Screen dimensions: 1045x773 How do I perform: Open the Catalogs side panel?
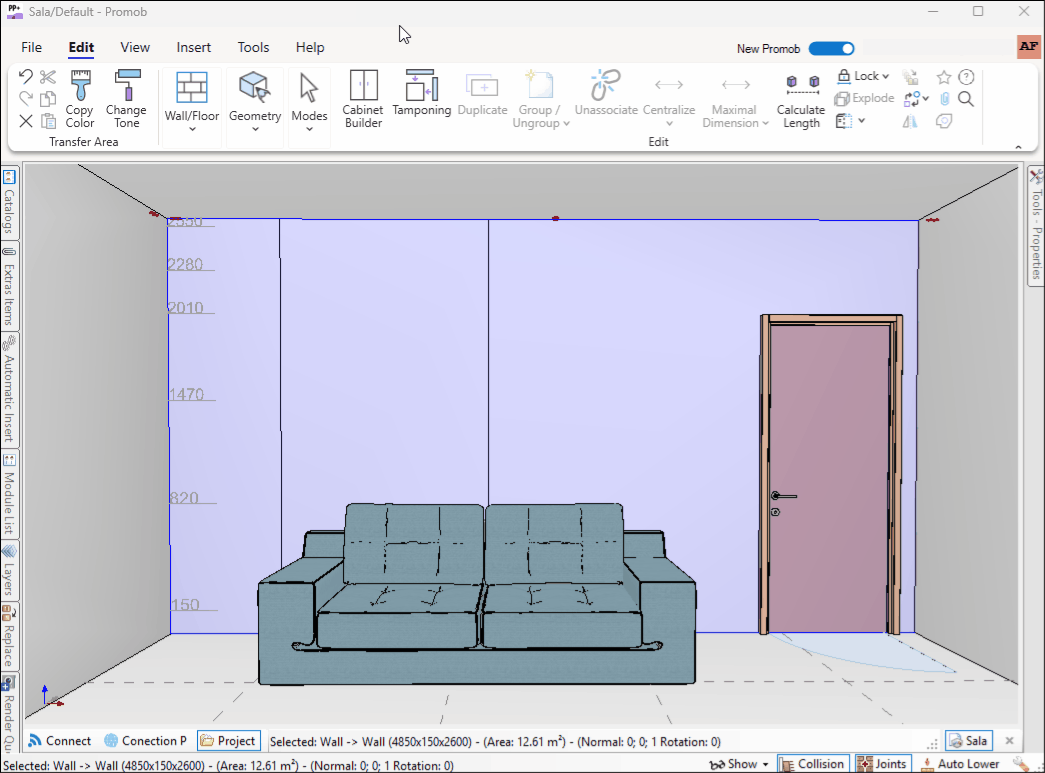(x=9, y=200)
